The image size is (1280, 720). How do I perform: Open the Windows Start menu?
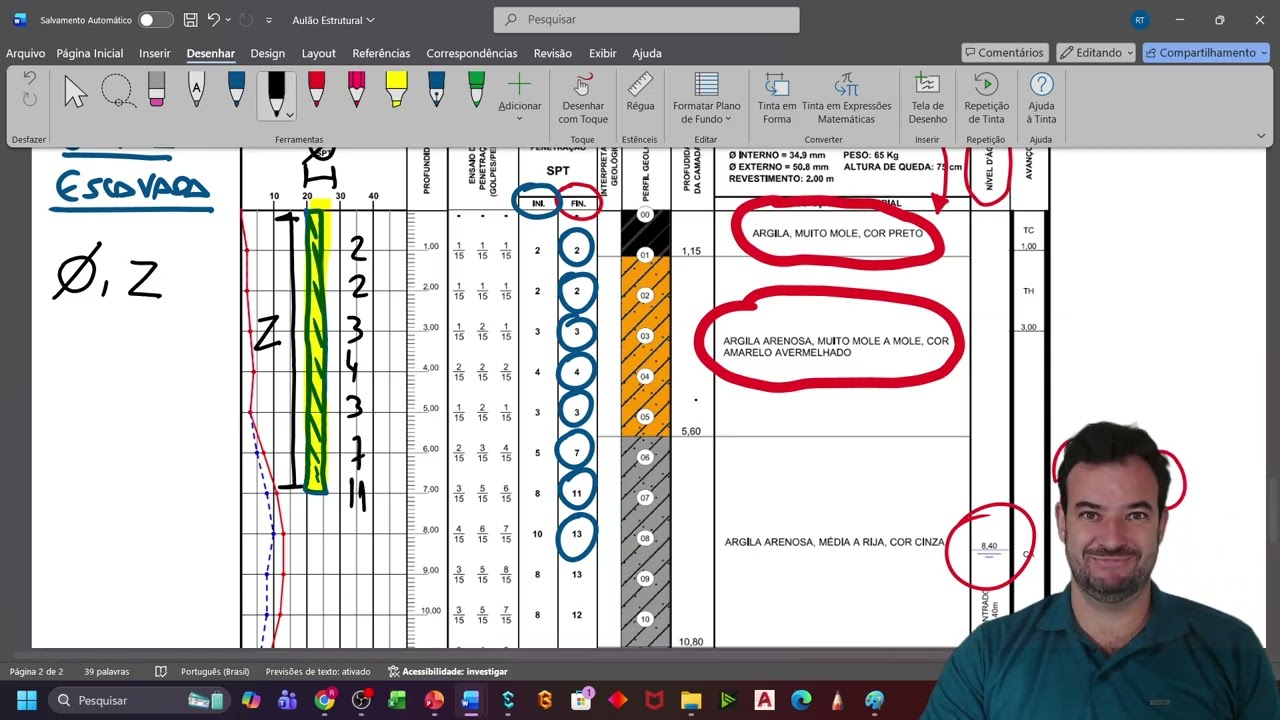pyautogui.click(x=26, y=700)
